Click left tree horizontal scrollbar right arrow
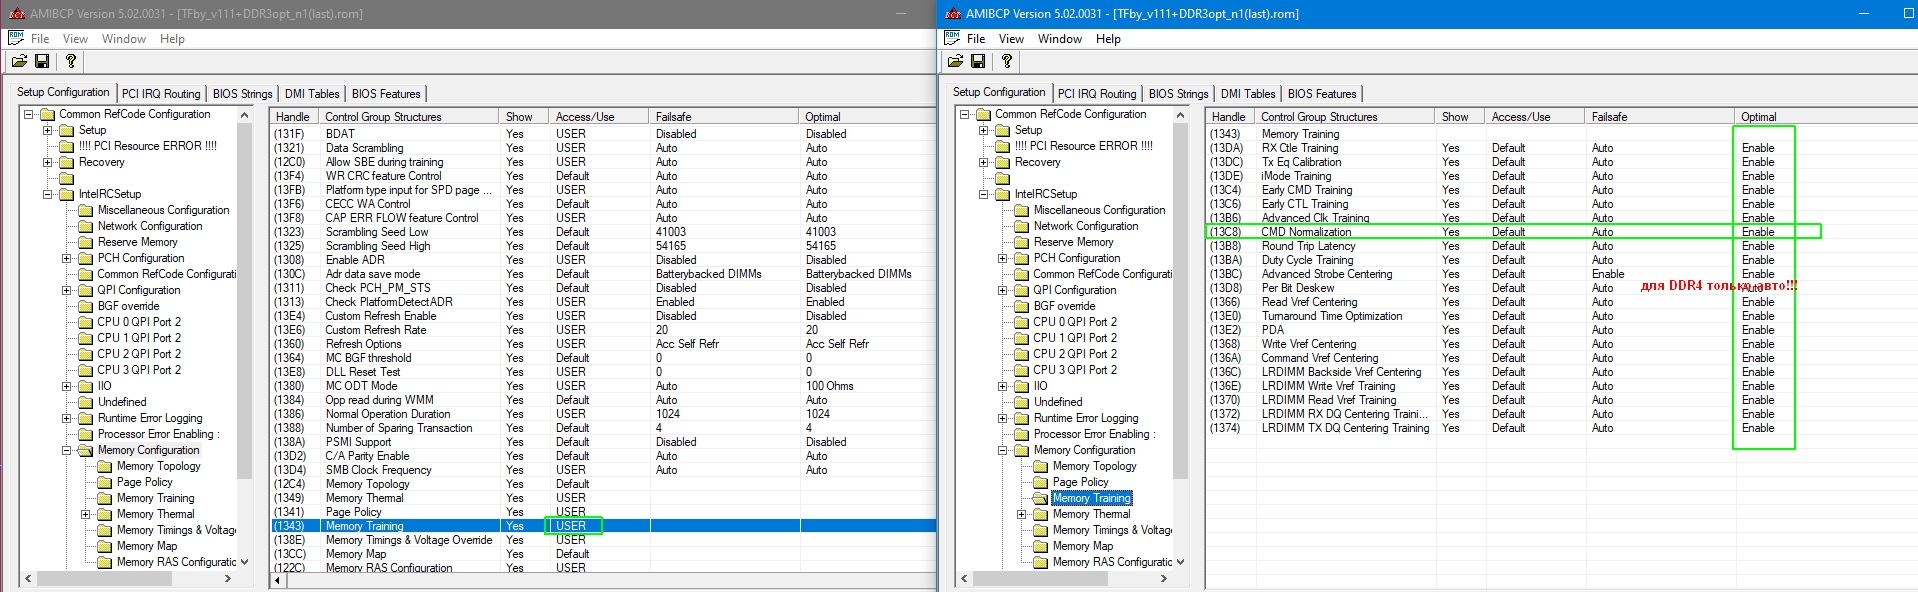Screen dimensions: 1918x592 [x=228, y=578]
